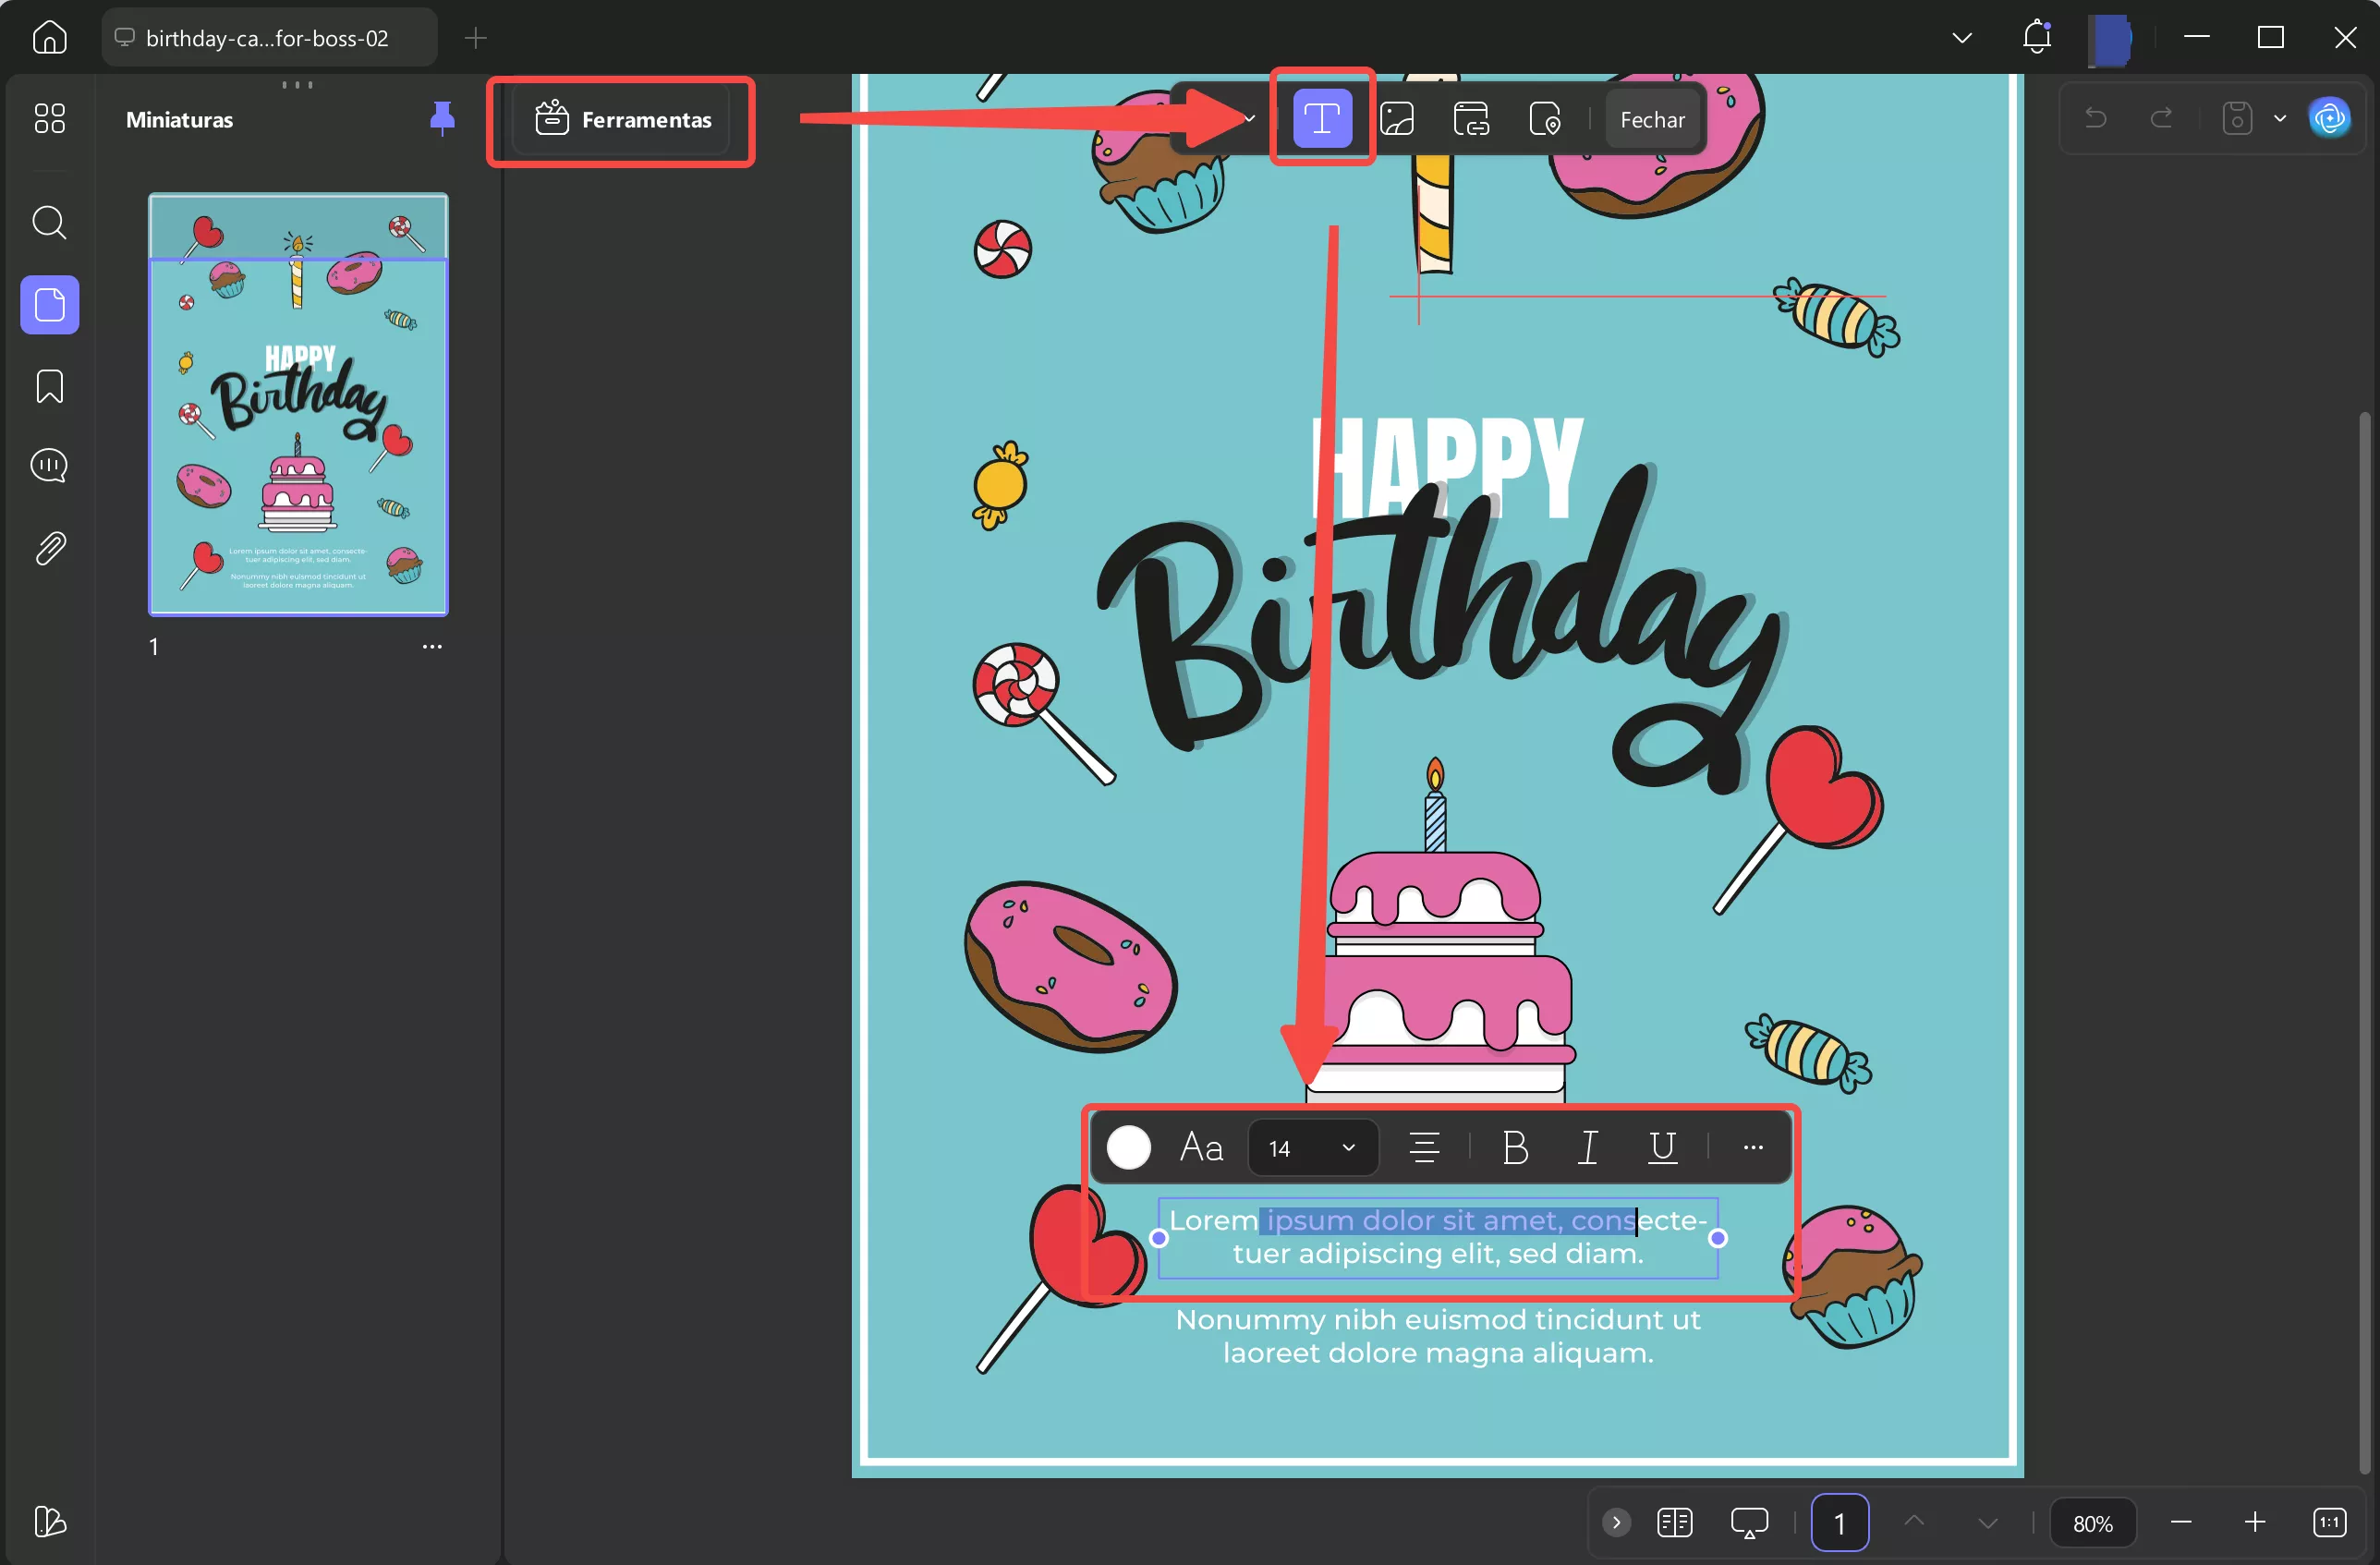Select the Text edit tool
The image size is (2380, 1565).
click(1321, 119)
